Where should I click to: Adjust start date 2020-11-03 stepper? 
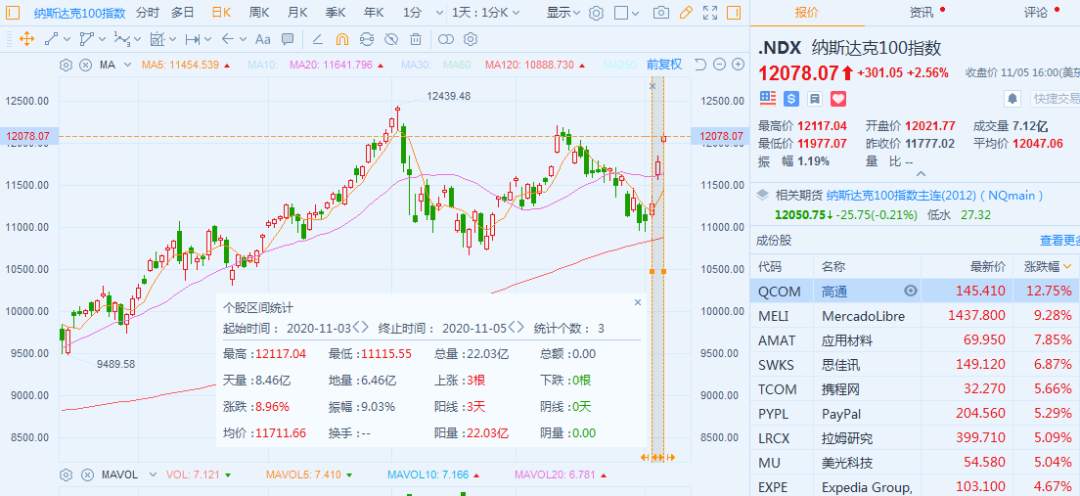pos(362,328)
